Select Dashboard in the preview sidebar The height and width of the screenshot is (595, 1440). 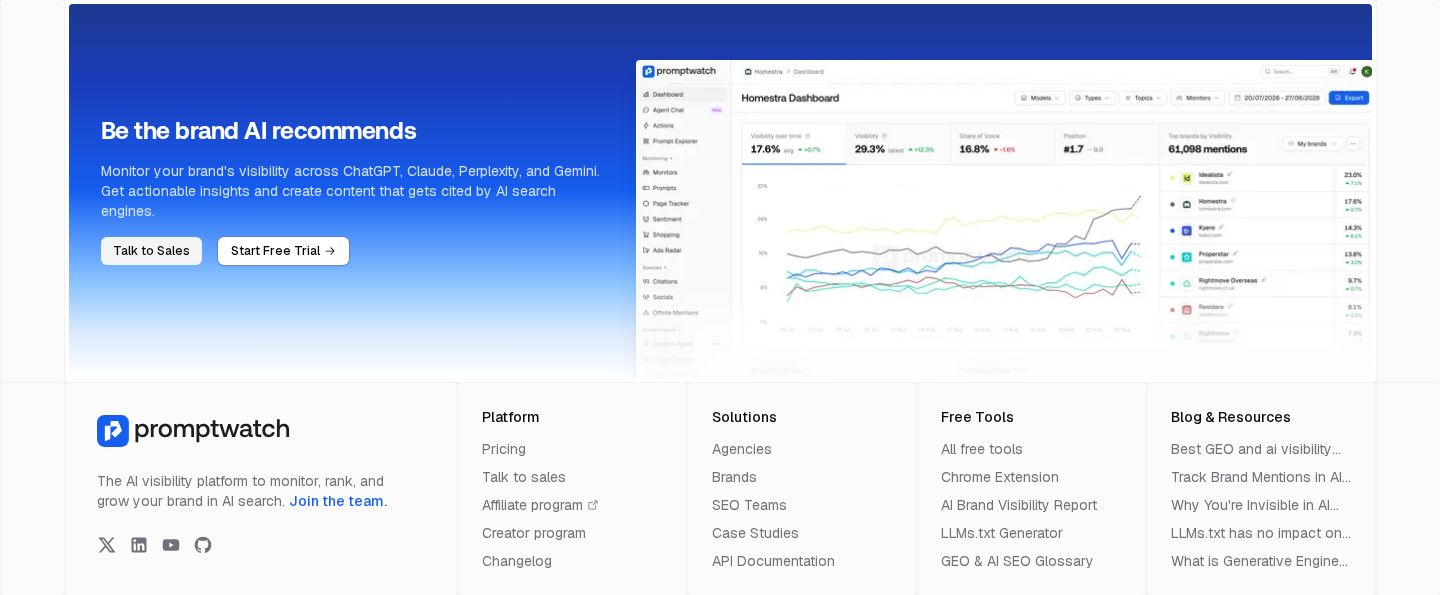point(684,94)
